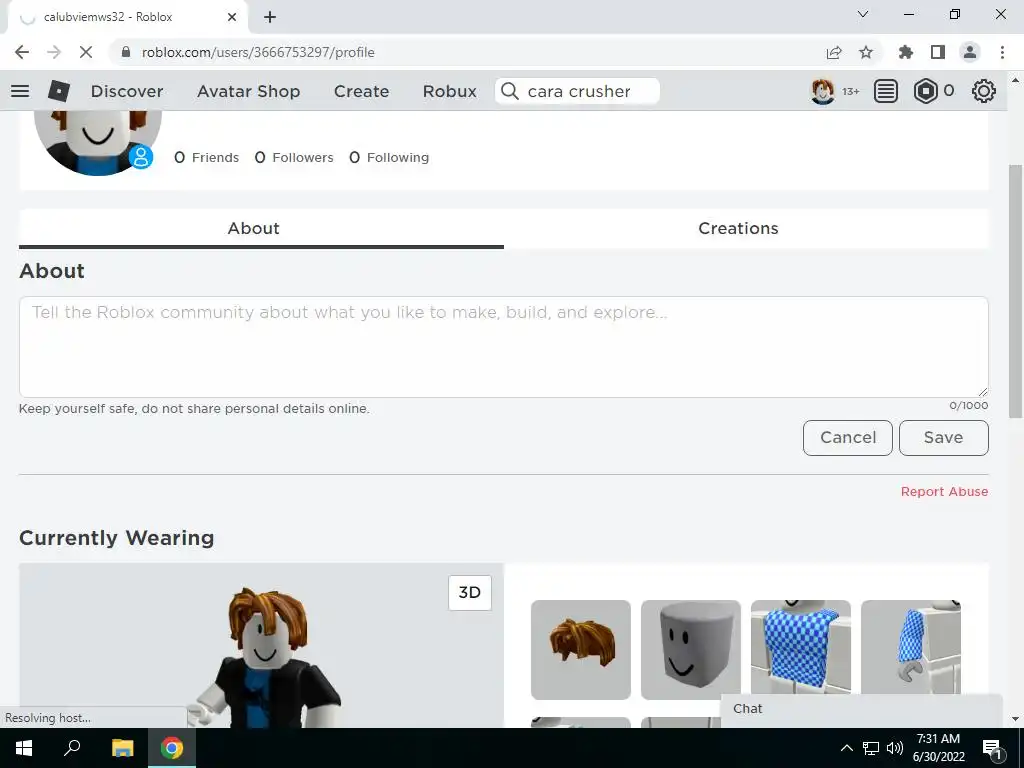This screenshot has width=1024, height=768.
Task: Open the Windows Start menu
Action: coord(24,748)
